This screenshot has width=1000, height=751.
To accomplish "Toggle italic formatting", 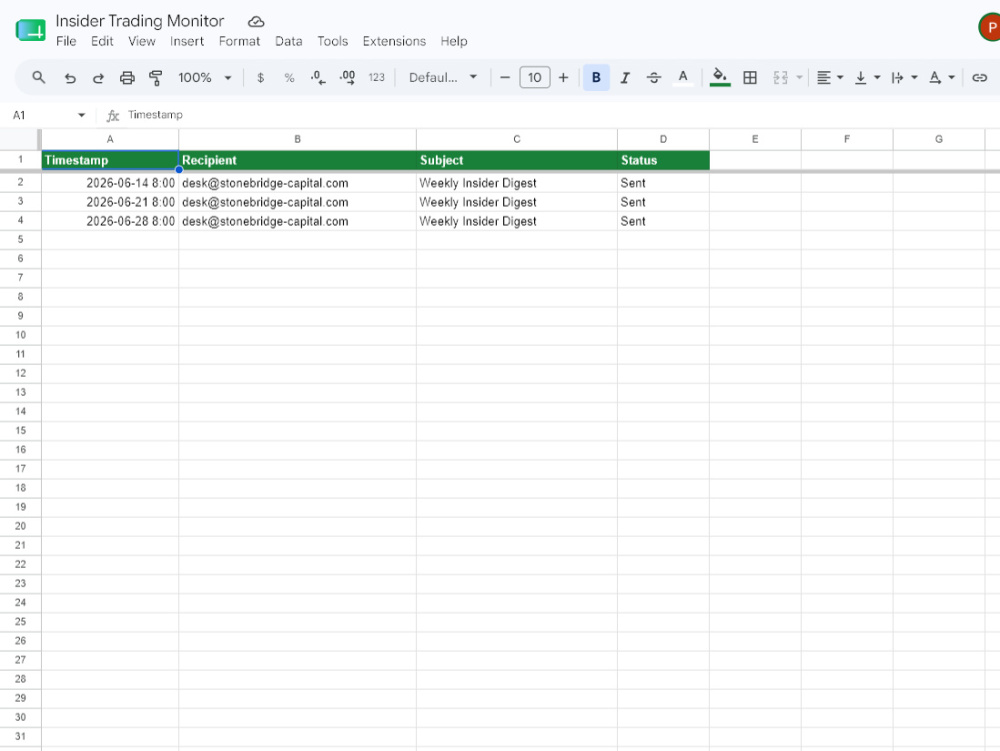I will [625, 78].
